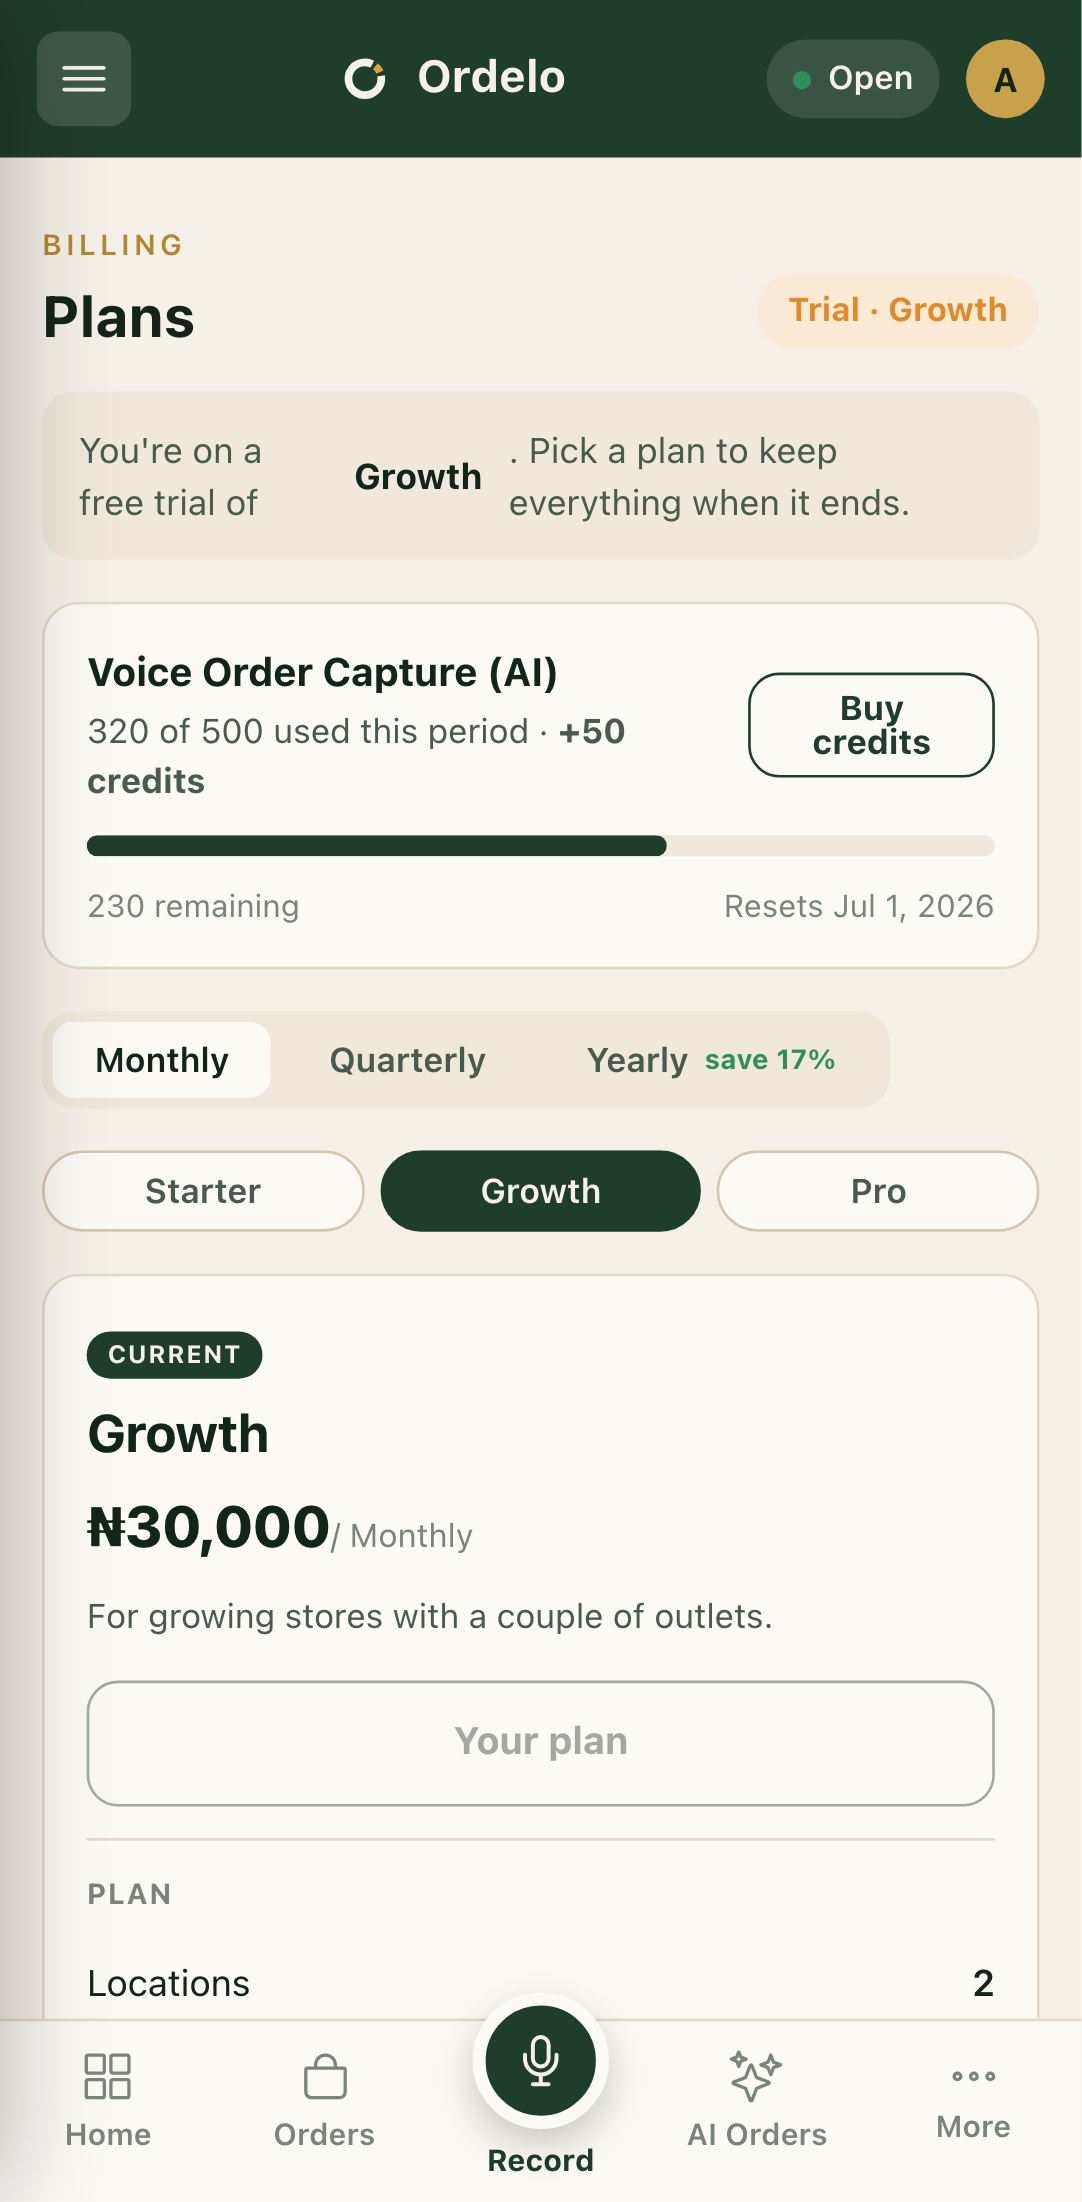Click Buy credits button
The width and height of the screenshot is (1082, 2202).
point(871,725)
